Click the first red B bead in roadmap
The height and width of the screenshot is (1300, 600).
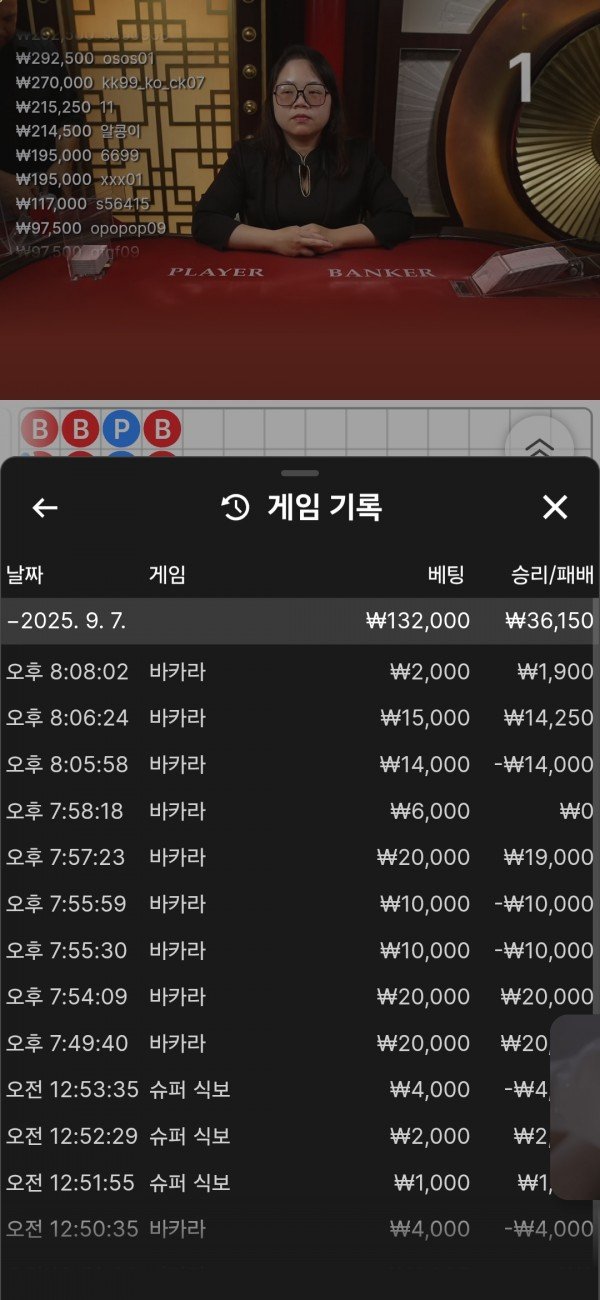(x=40, y=431)
